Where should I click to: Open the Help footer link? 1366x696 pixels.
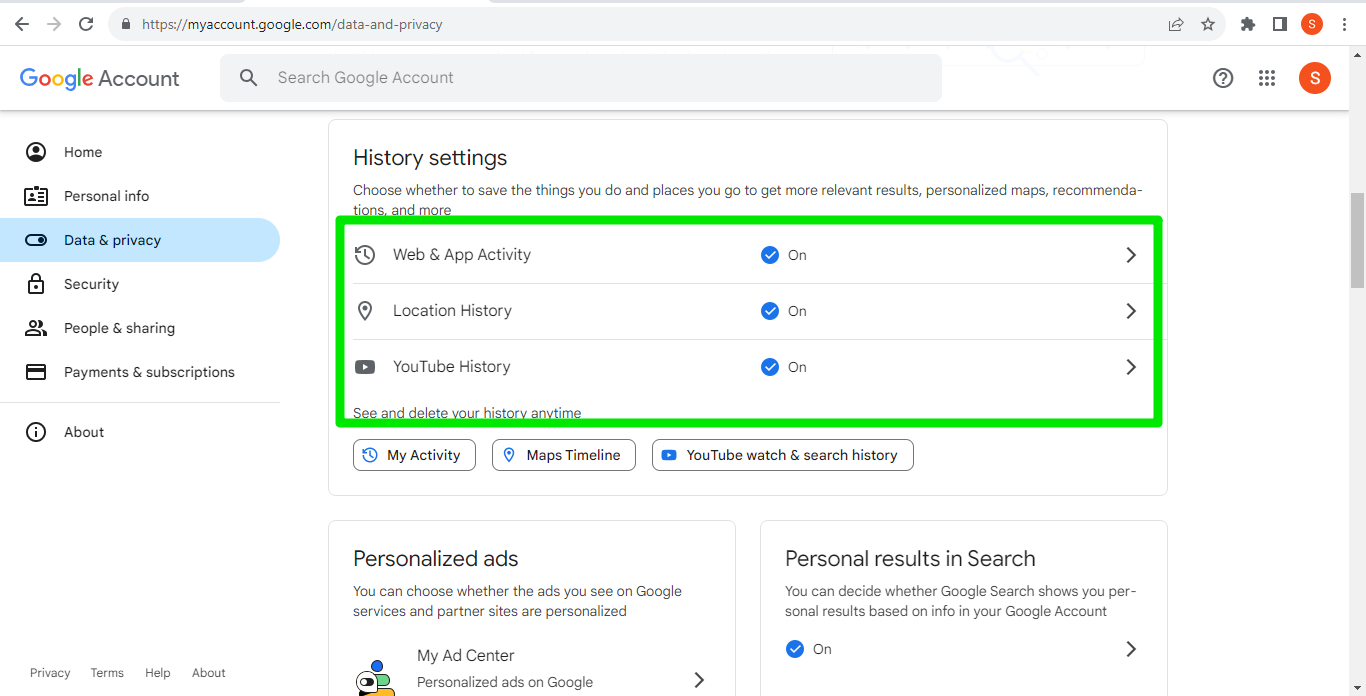coord(158,673)
